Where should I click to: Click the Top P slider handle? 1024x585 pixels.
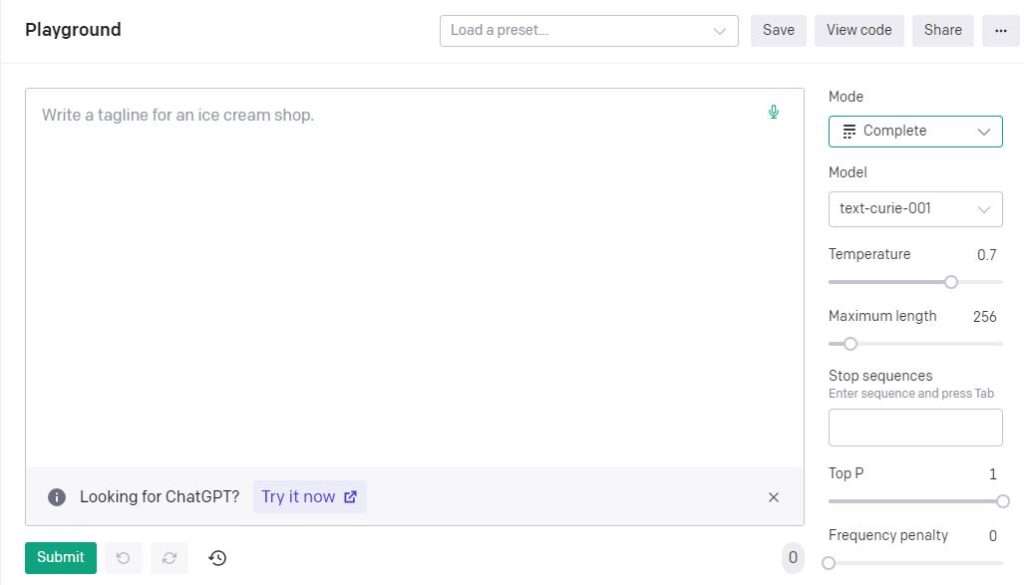(1002, 501)
